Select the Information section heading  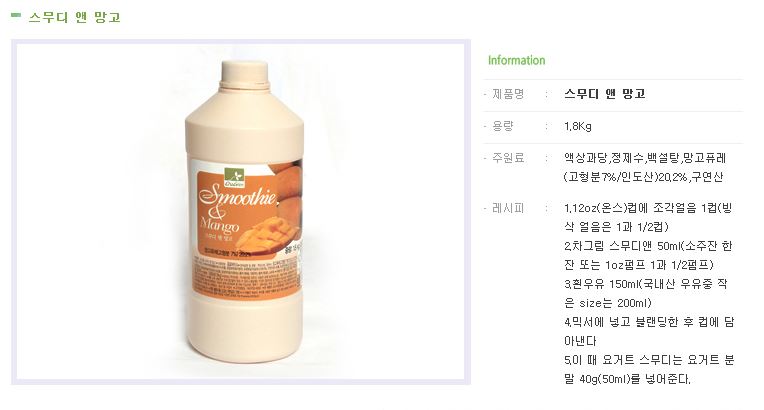click(516, 60)
